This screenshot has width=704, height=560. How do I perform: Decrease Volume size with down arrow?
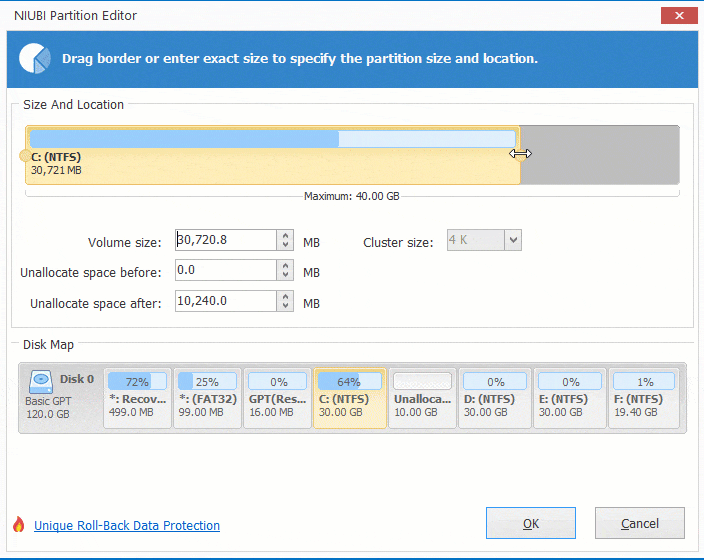click(x=285, y=245)
